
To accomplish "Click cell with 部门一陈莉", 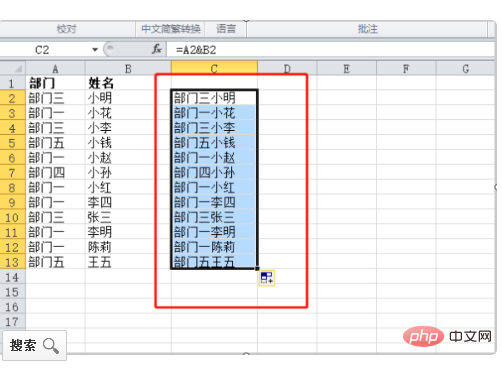I will [x=214, y=247].
